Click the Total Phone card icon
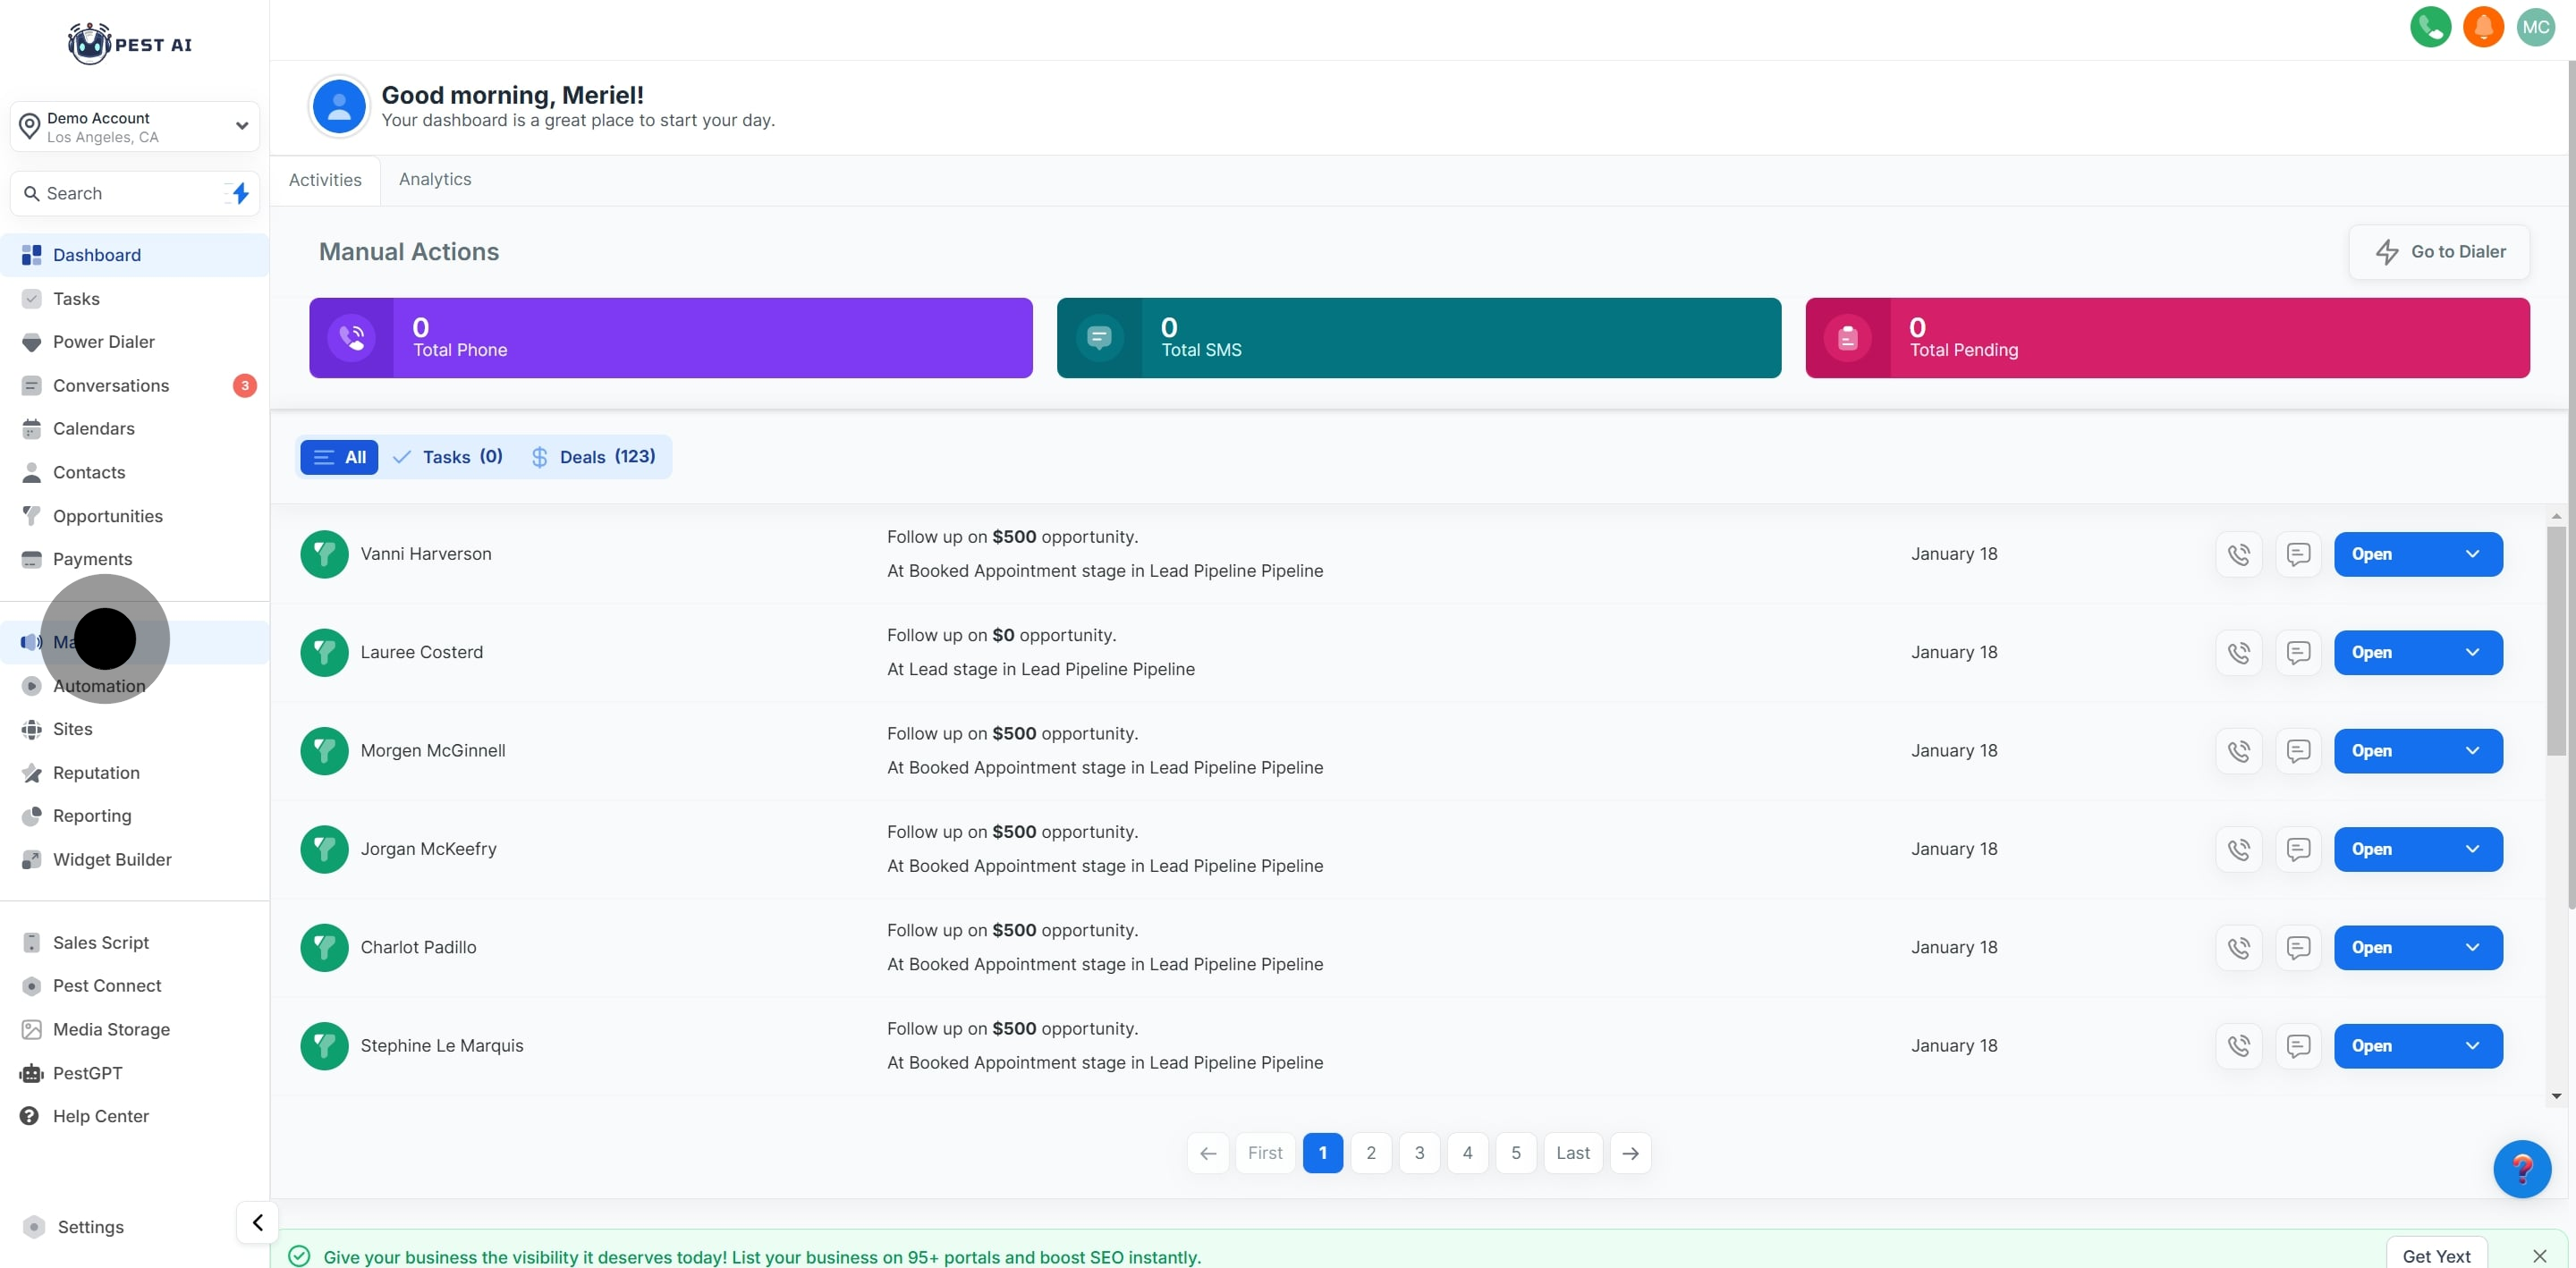 [x=351, y=338]
